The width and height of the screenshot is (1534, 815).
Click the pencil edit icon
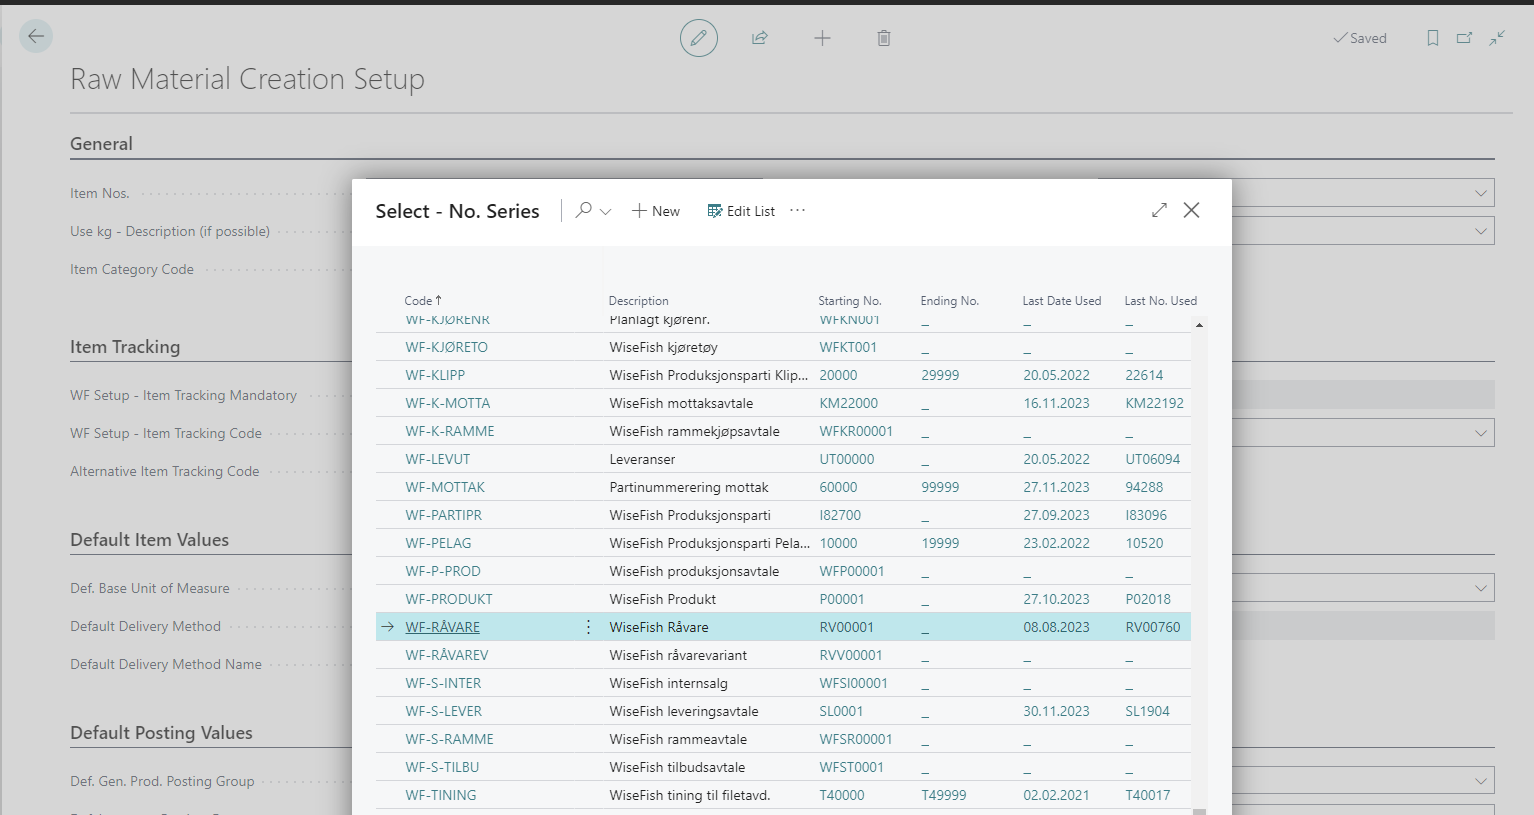(698, 38)
